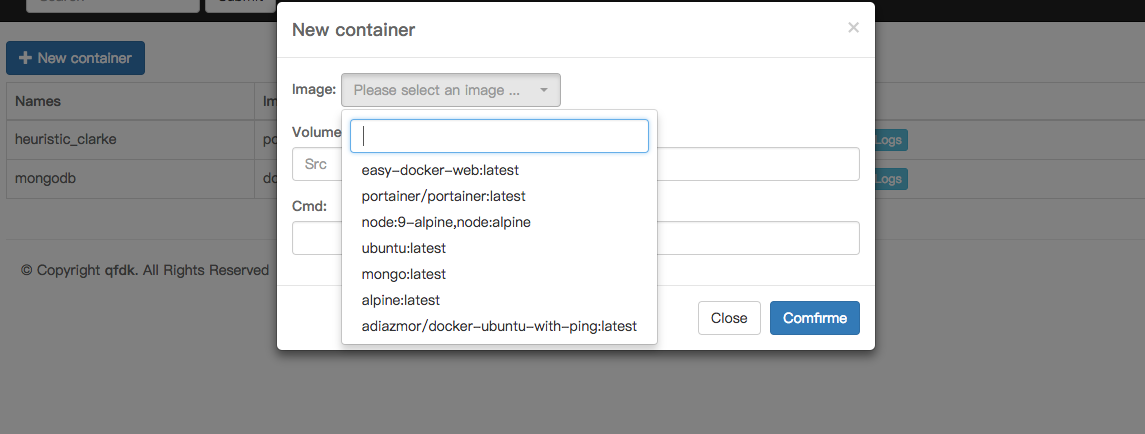Select easy-docker-web:latest image option
1145x434 pixels.
440,170
